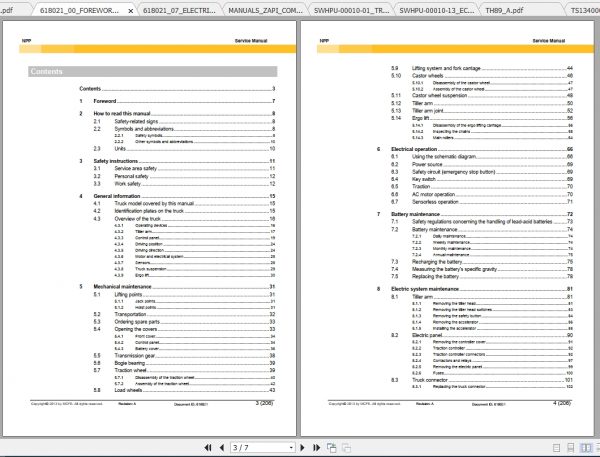The height and width of the screenshot is (457, 600).
Task: Open the page number dropdown arrow
Action: click(291, 447)
